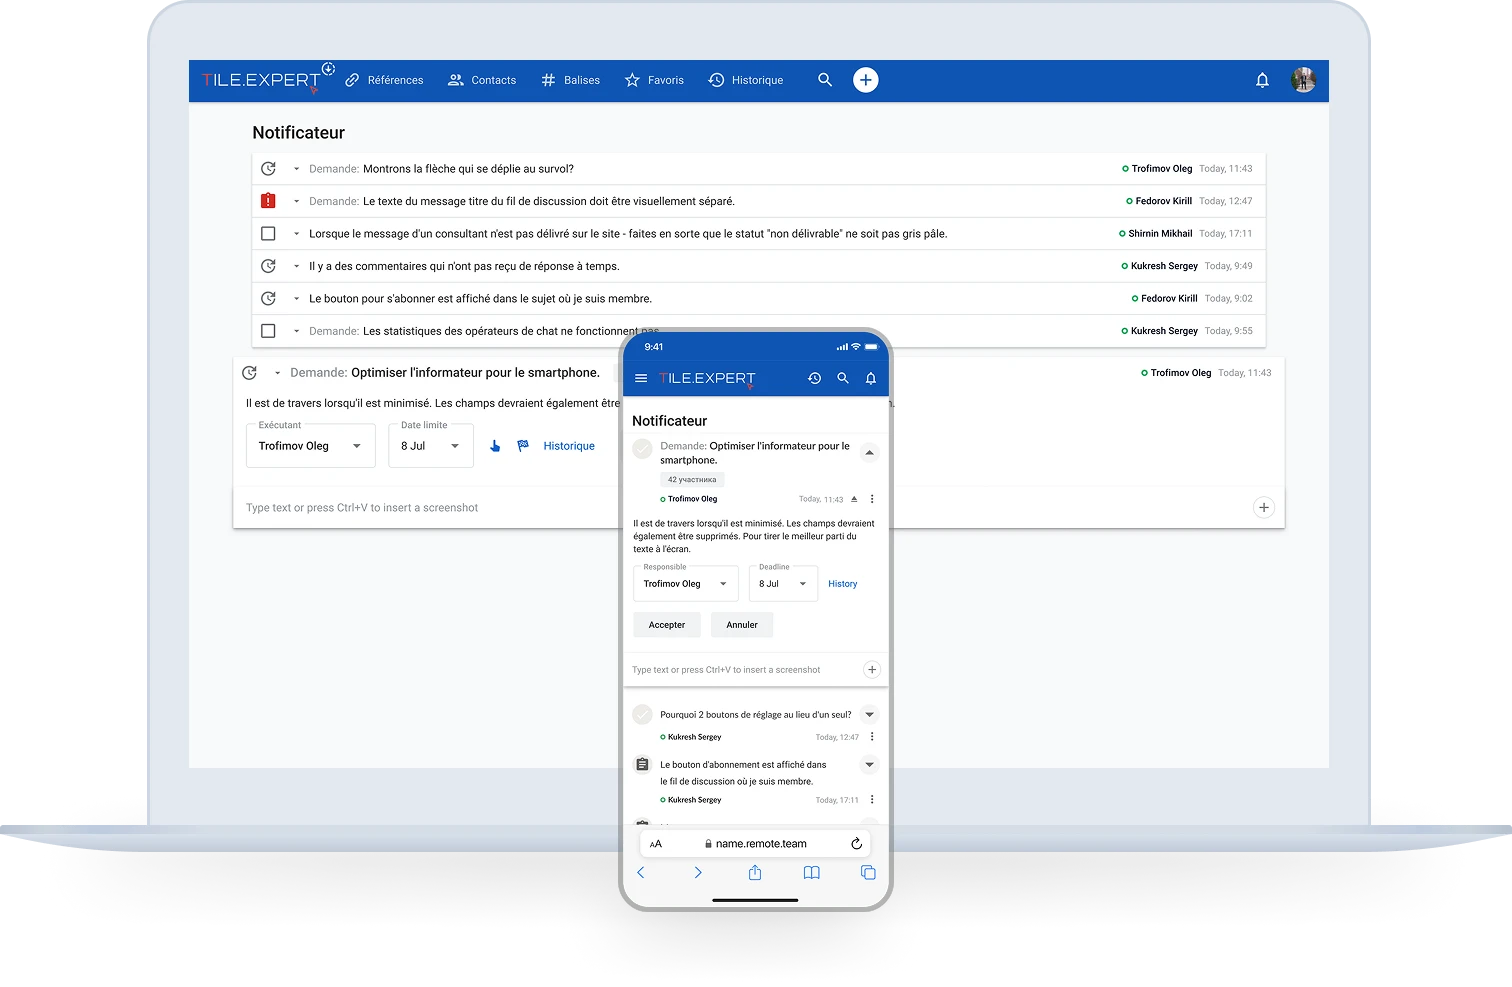This screenshot has width=1512, height=987.
Task: Open the Exécutant dropdown showing Trofimov Oleg
Action: point(310,446)
